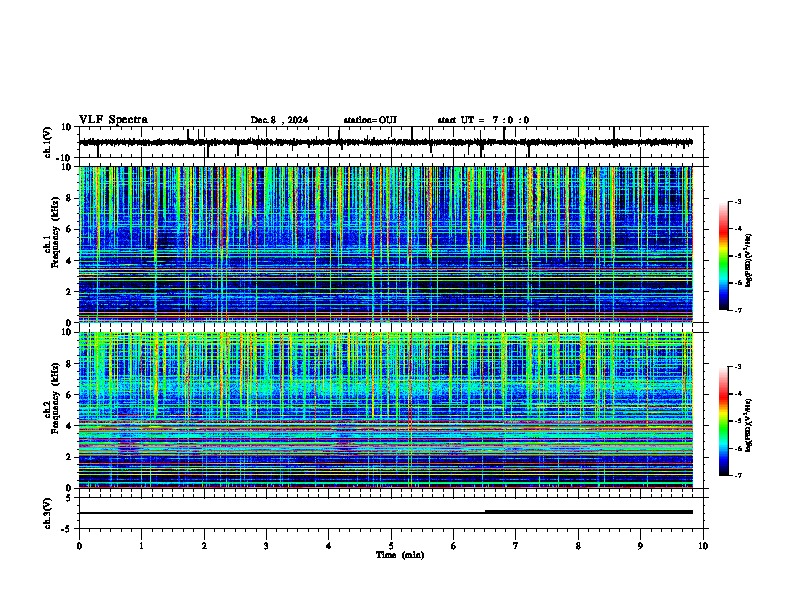Click time axis tick label "0"

point(79,546)
